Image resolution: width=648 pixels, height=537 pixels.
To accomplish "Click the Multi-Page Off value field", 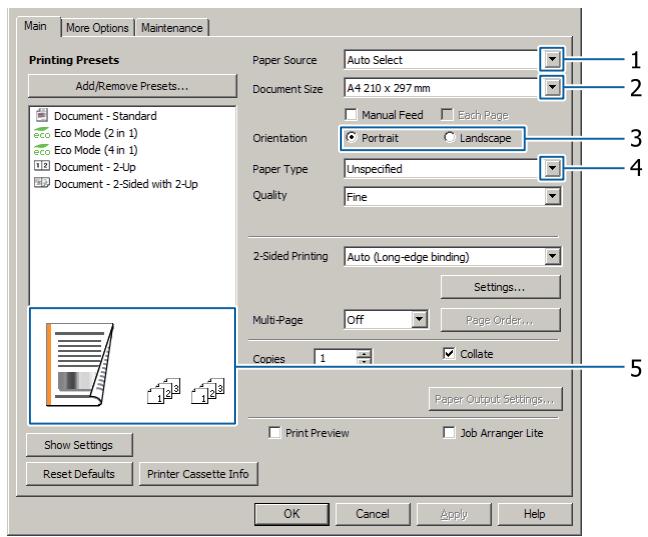I will click(377, 320).
